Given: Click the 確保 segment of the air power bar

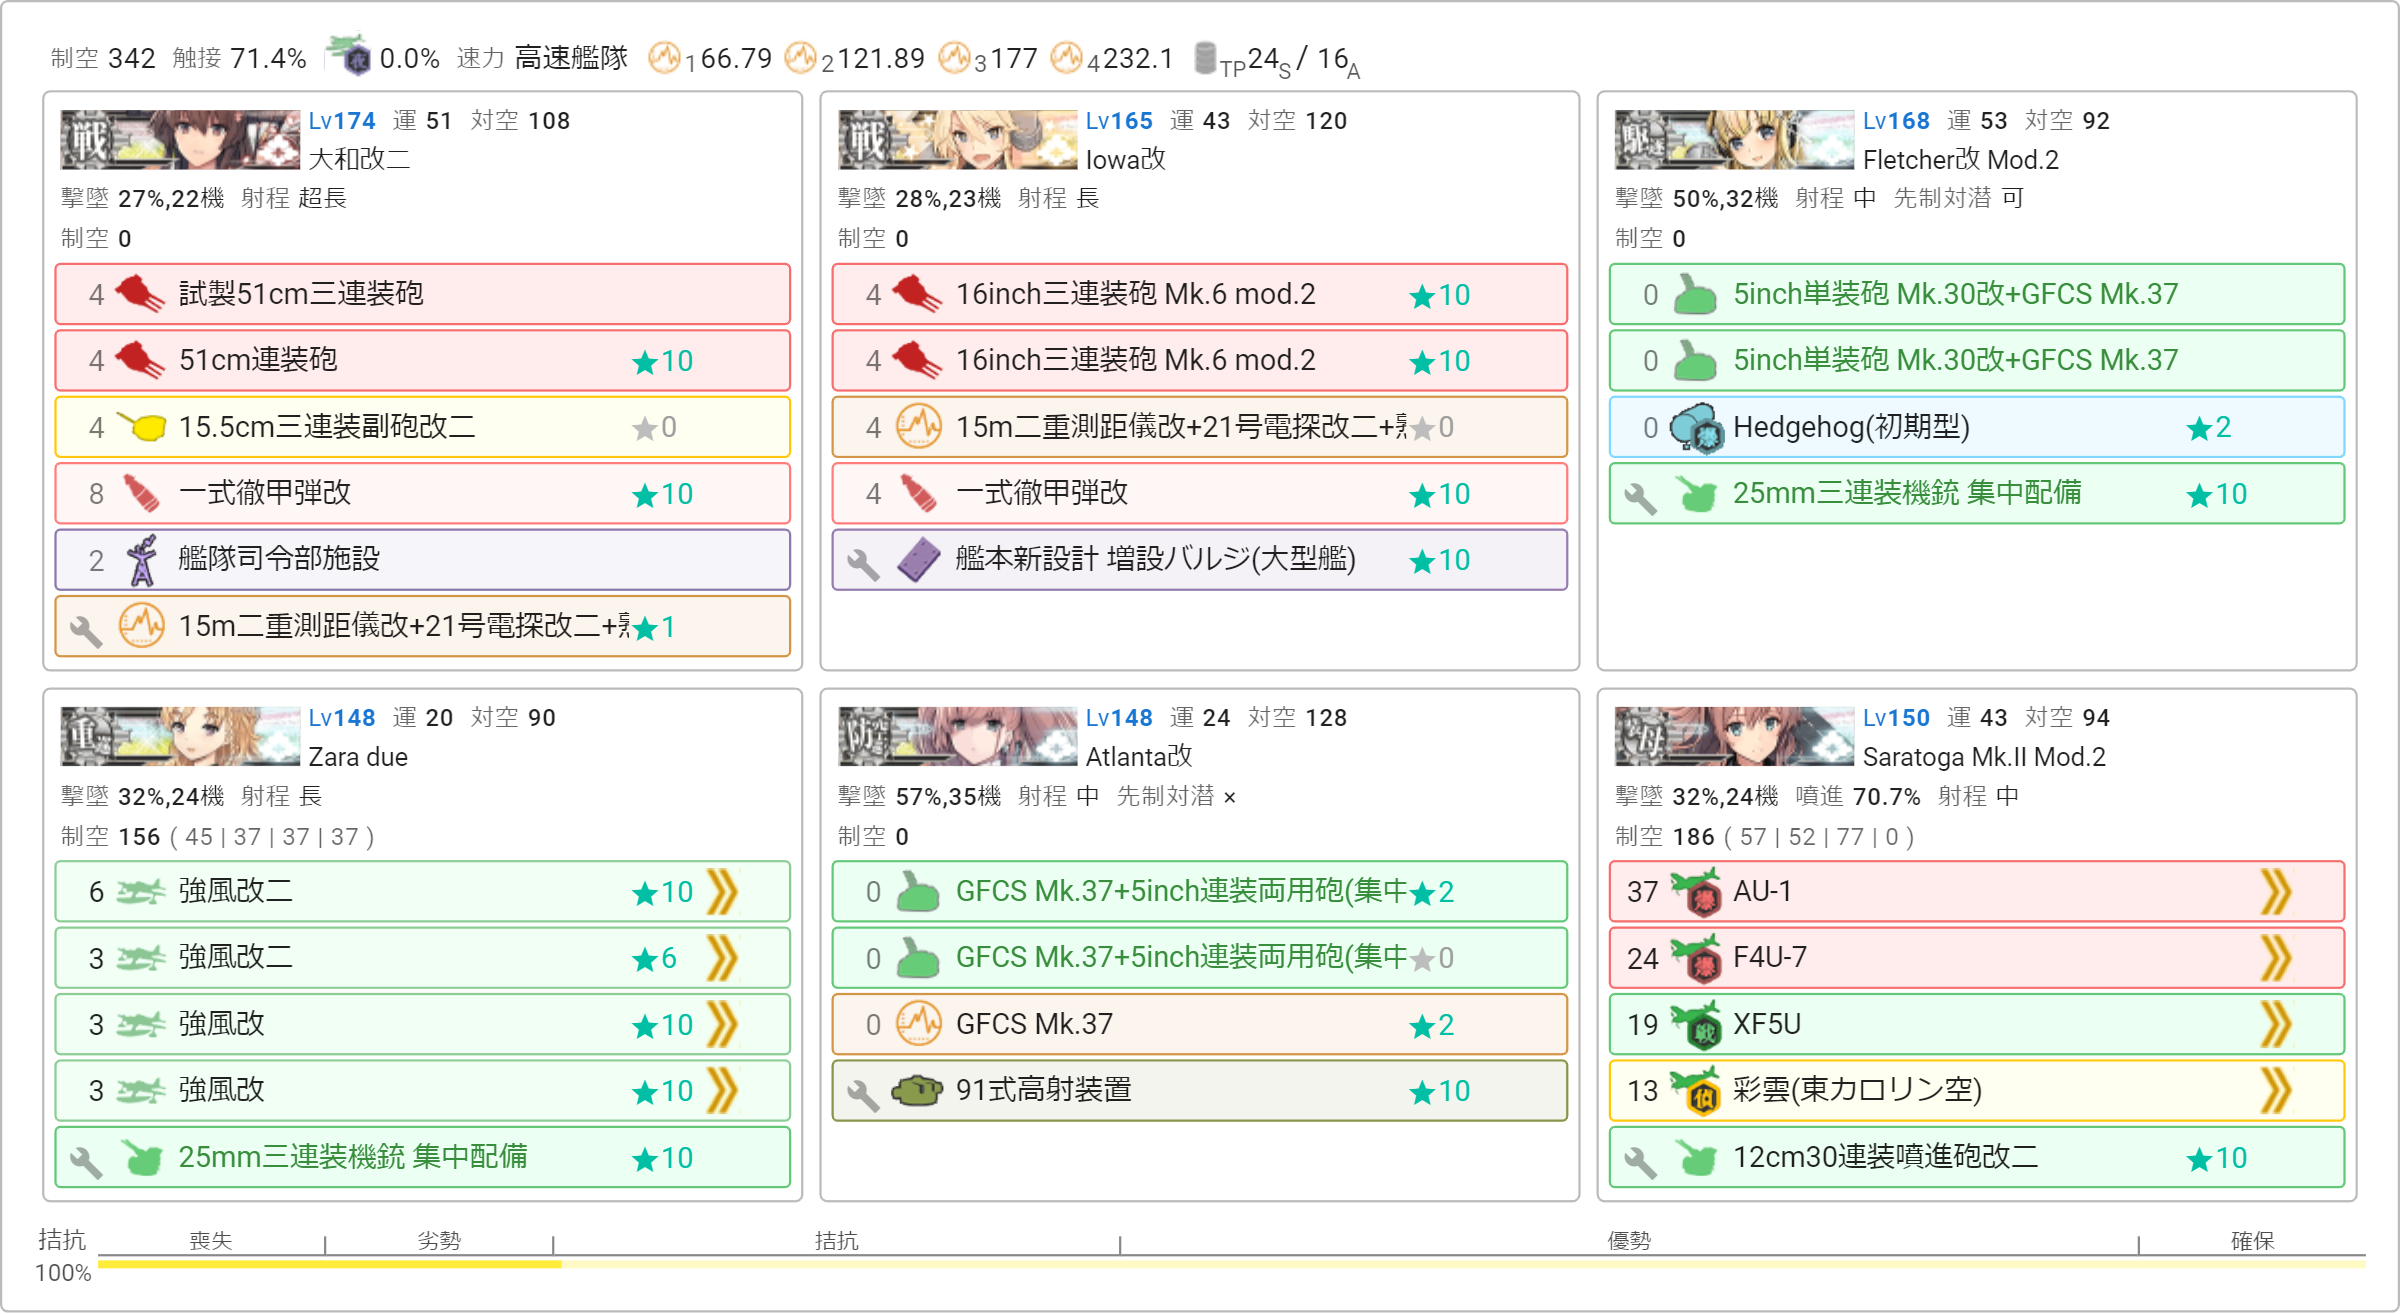Looking at the screenshot, I should (x=2252, y=1241).
